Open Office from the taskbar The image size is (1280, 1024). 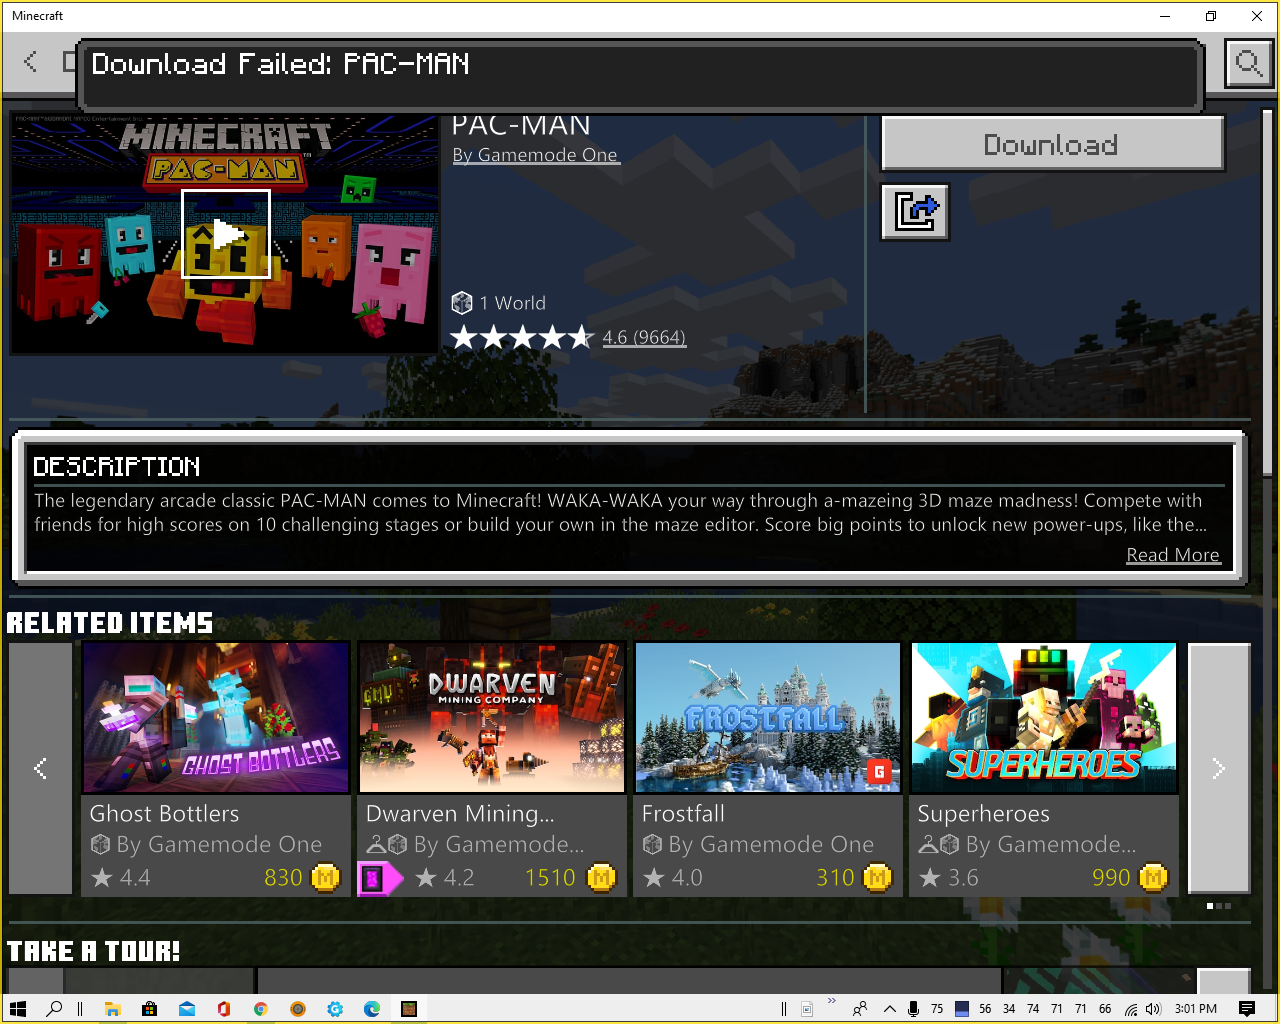tap(224, 1009)
